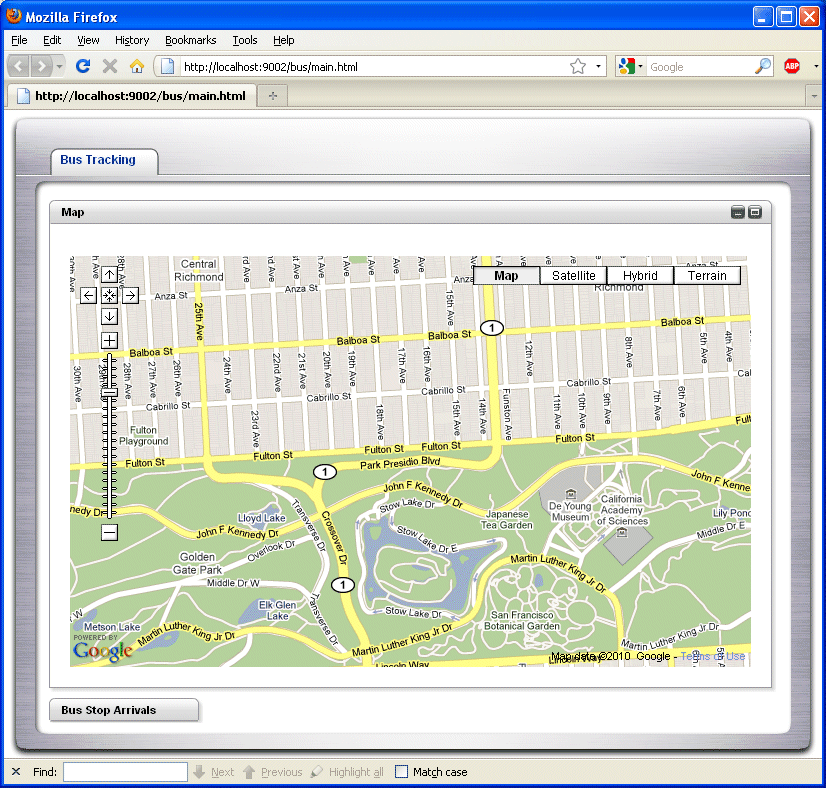Viewport: 826px width, 788px height.
Task: Collapse the Map panel with minimize icon
Action: [738, 212]
